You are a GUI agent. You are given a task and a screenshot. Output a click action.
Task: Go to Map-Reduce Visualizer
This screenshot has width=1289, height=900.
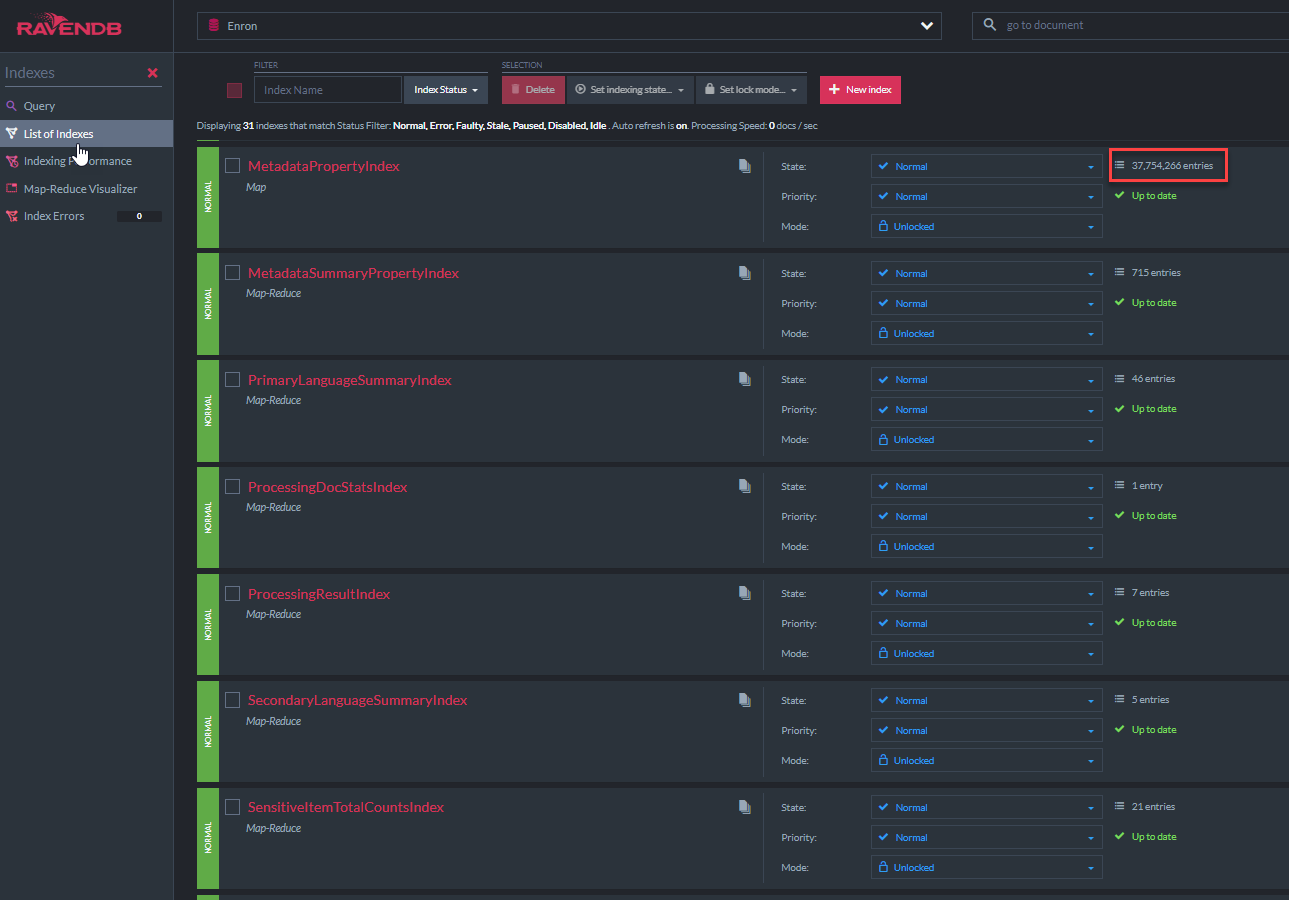(80, 189)
